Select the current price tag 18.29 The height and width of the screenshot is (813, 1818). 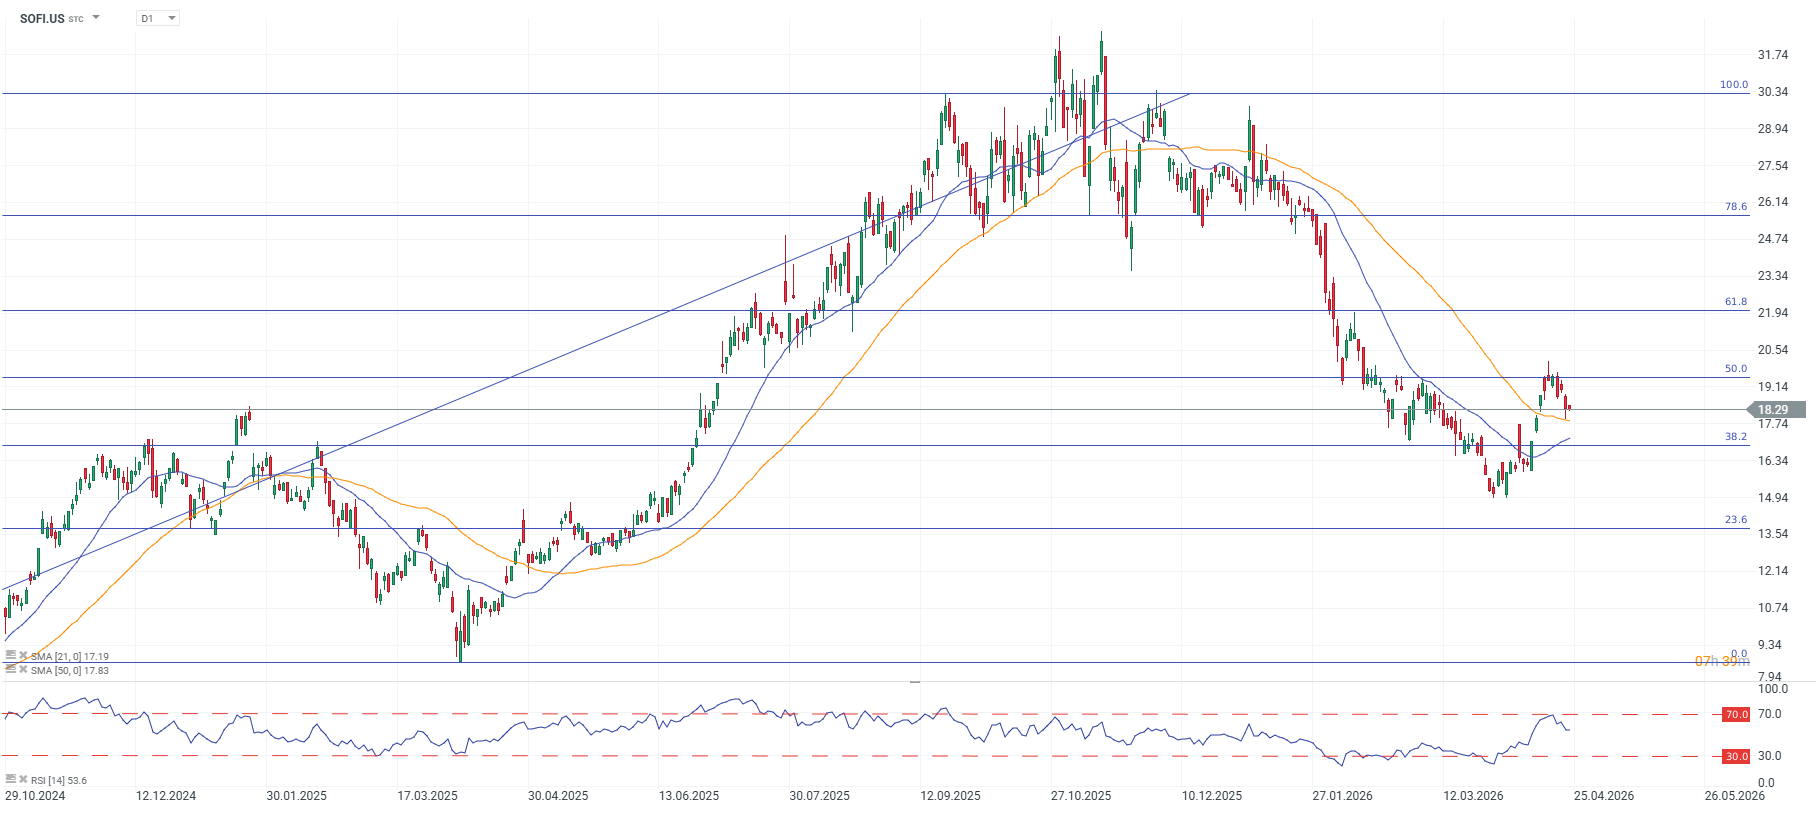1775,410
